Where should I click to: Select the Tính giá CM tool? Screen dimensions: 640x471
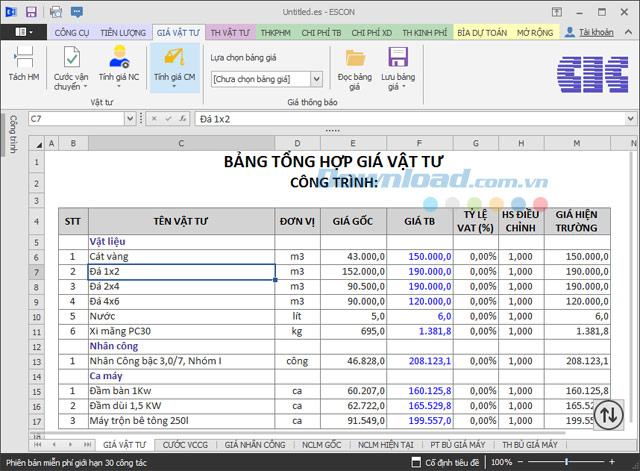(x=174, y=58)
